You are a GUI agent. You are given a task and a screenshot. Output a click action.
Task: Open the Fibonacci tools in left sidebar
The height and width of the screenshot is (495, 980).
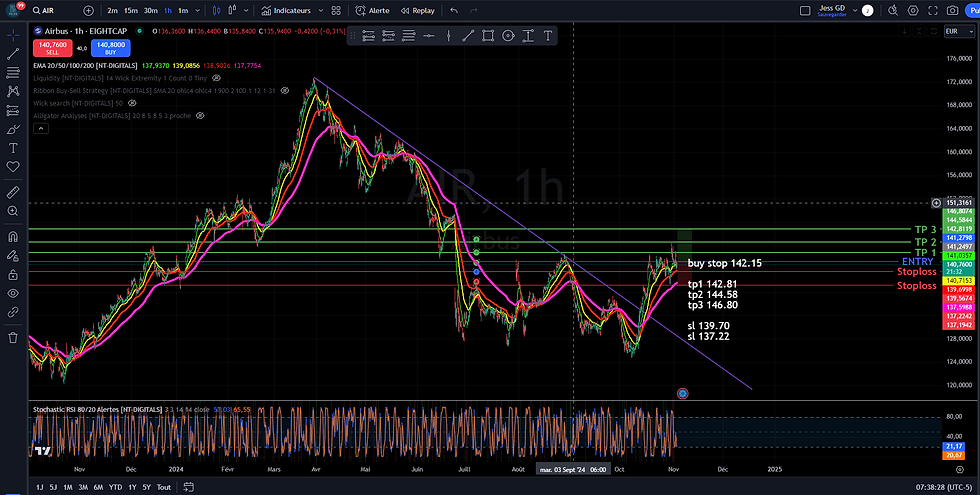[x=12, y=73]
